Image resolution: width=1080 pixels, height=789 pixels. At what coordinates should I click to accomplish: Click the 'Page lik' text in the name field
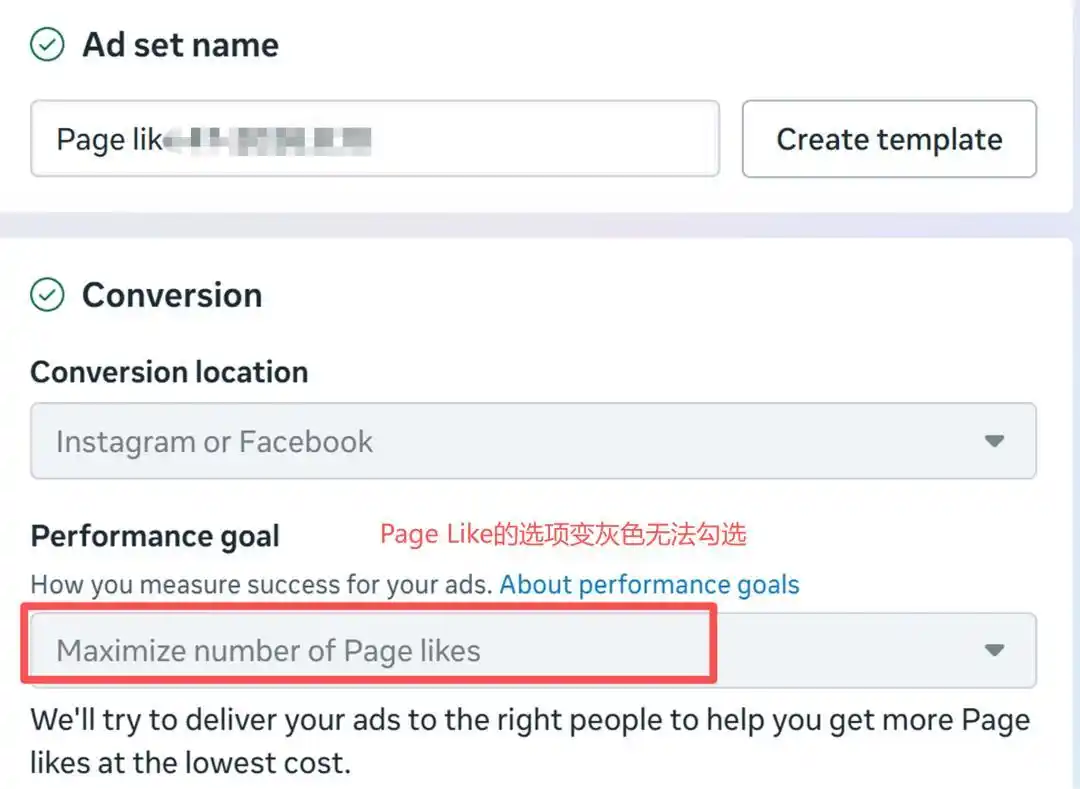click(x=110, y=140)
